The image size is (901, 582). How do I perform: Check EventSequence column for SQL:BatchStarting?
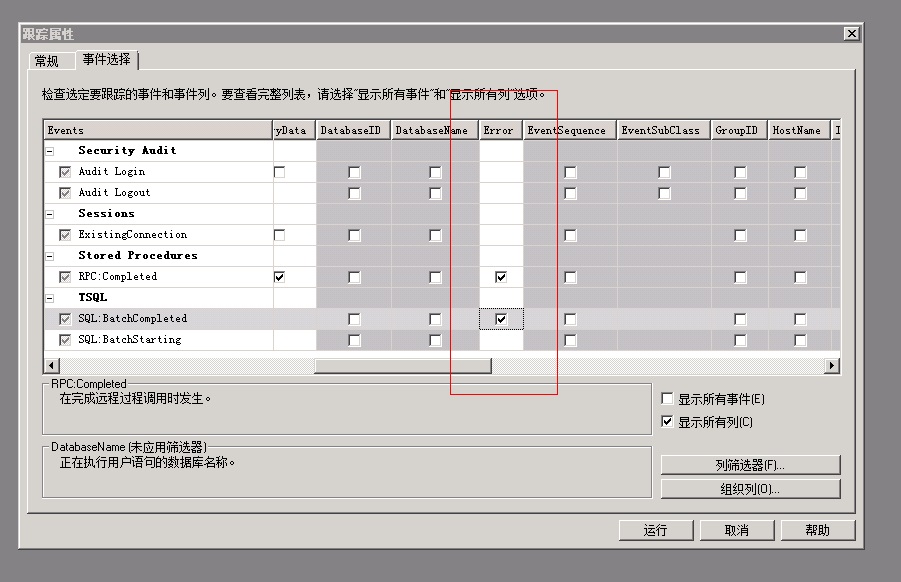pos(570,339)
